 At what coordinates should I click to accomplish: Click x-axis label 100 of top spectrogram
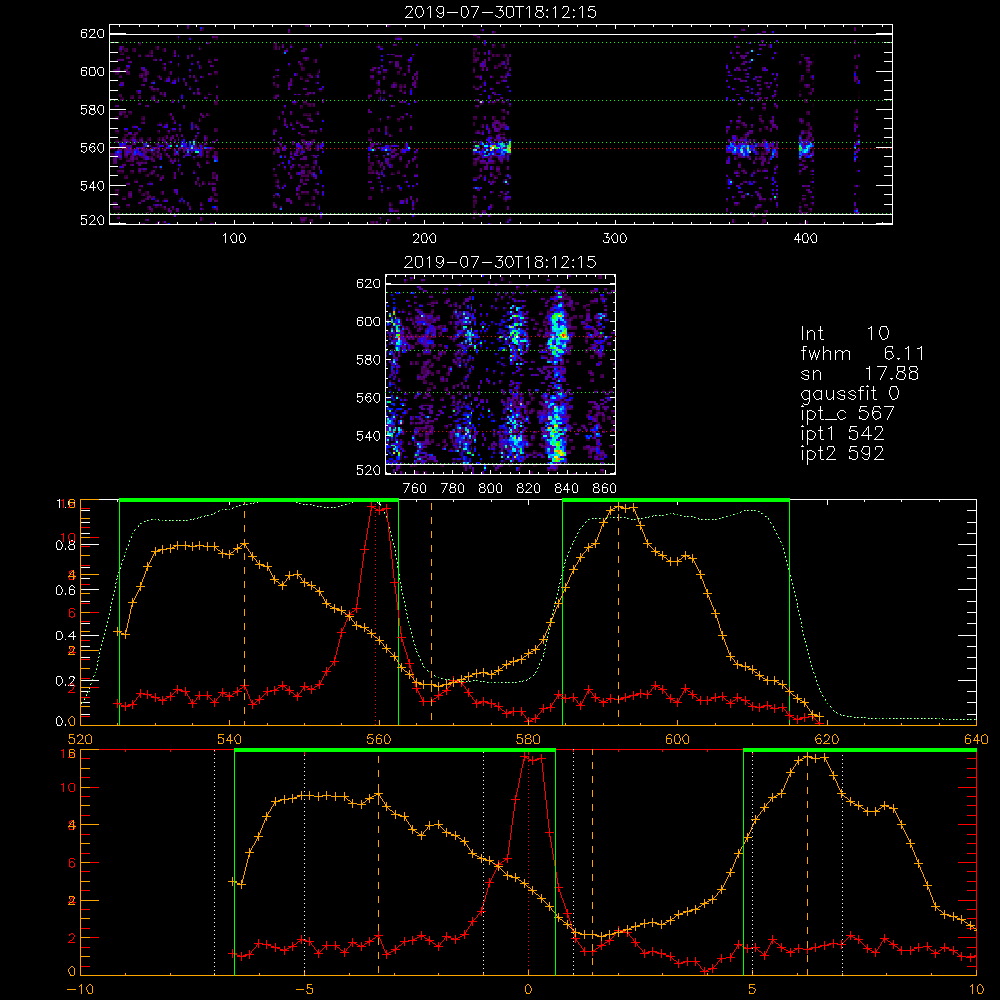coord(234,239)
